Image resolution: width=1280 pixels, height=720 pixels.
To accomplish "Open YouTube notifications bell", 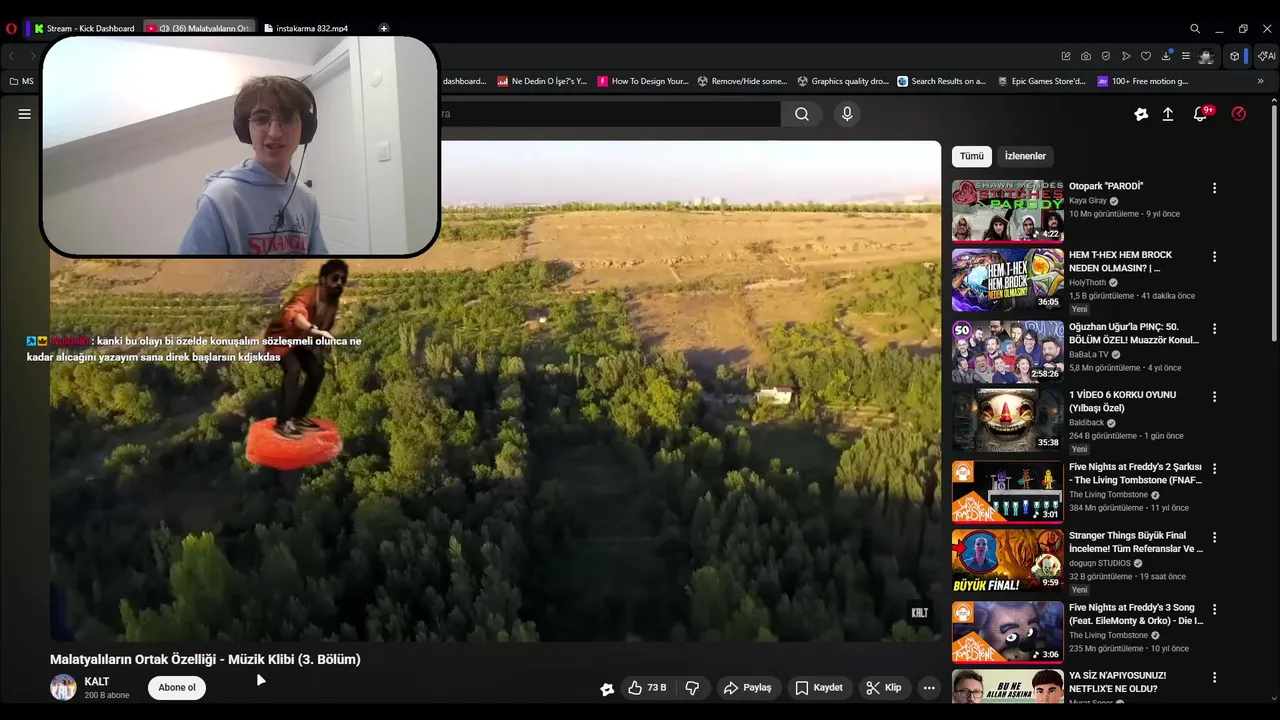I will (1201, 114).
